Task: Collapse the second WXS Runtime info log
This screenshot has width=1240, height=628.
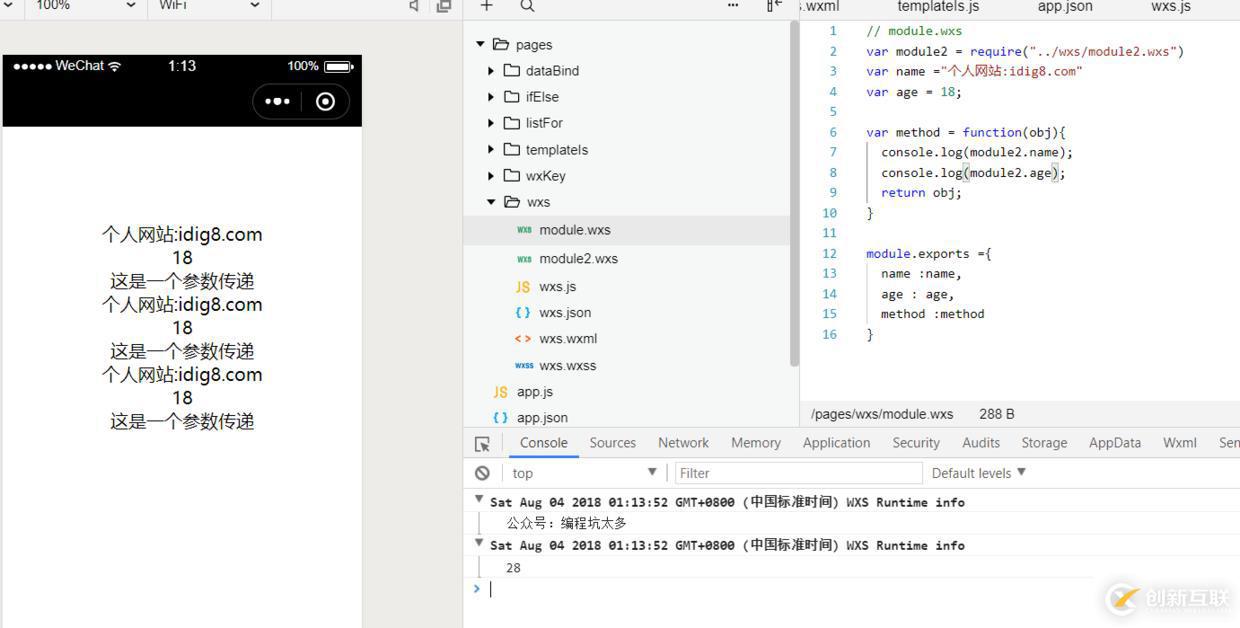Action: tap(479, 541)
